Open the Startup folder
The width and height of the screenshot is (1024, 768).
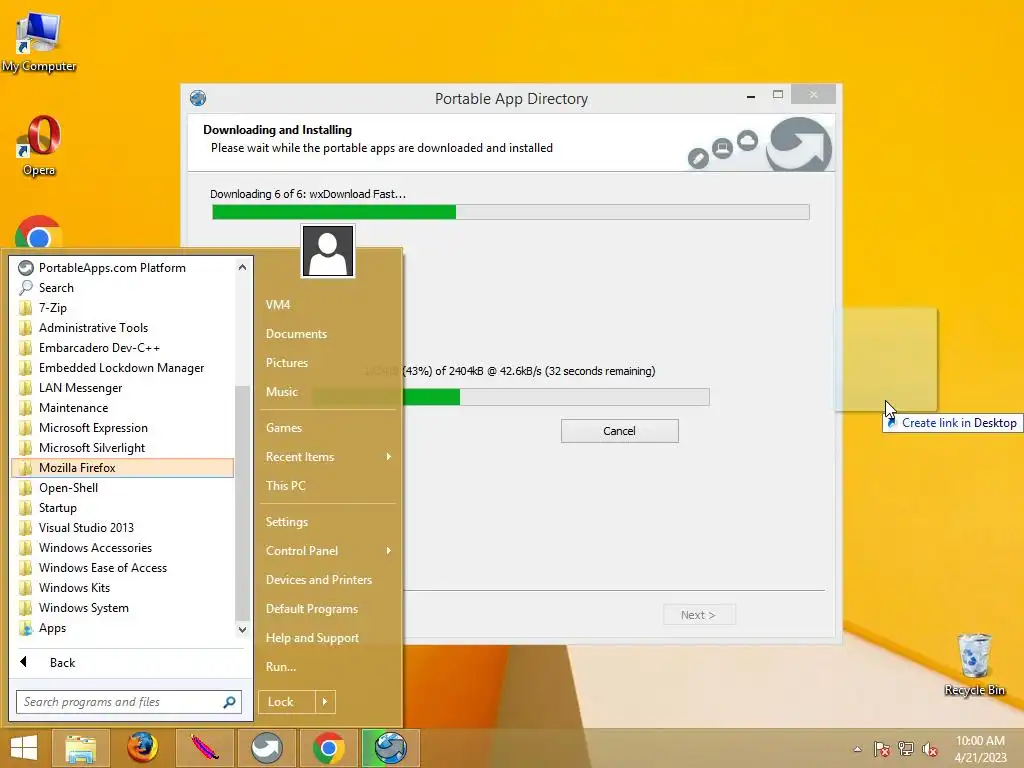pyautogui.click(x=123, y=508)
